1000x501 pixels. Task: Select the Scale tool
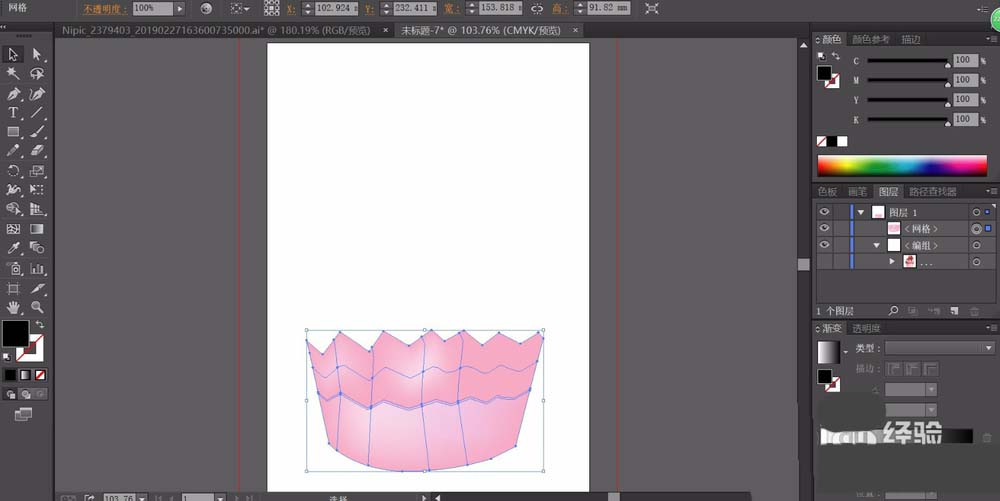coord(37,171)
